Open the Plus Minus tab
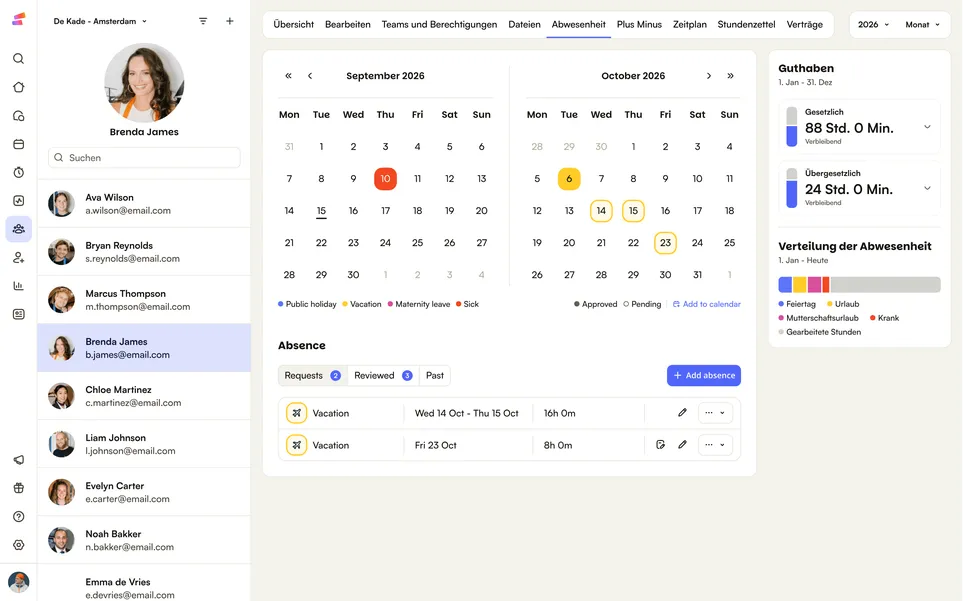The width and height of the screenshot is (963, 601). (639, 25)
